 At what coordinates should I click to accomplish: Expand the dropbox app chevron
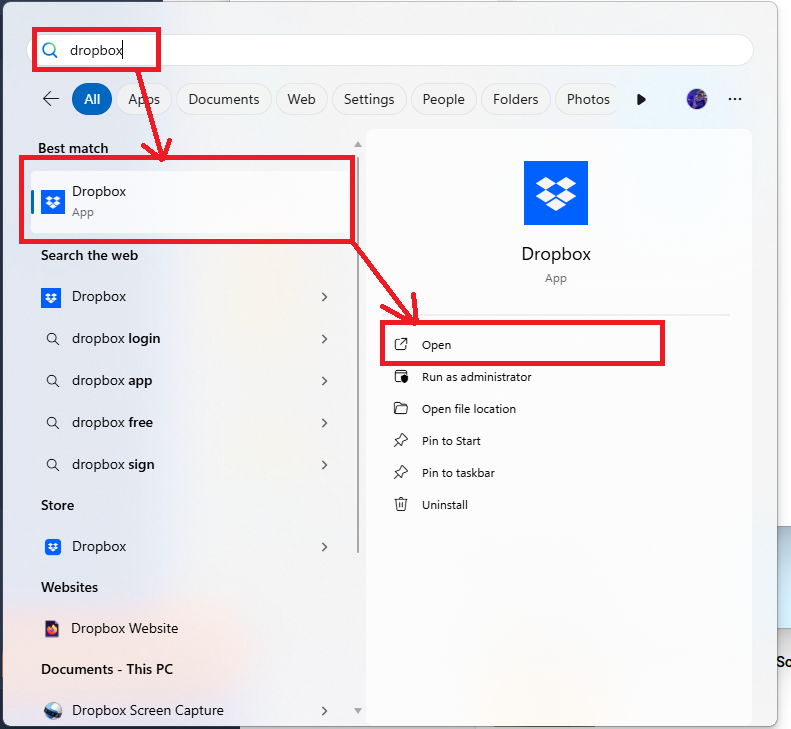(x=325, y=381)
